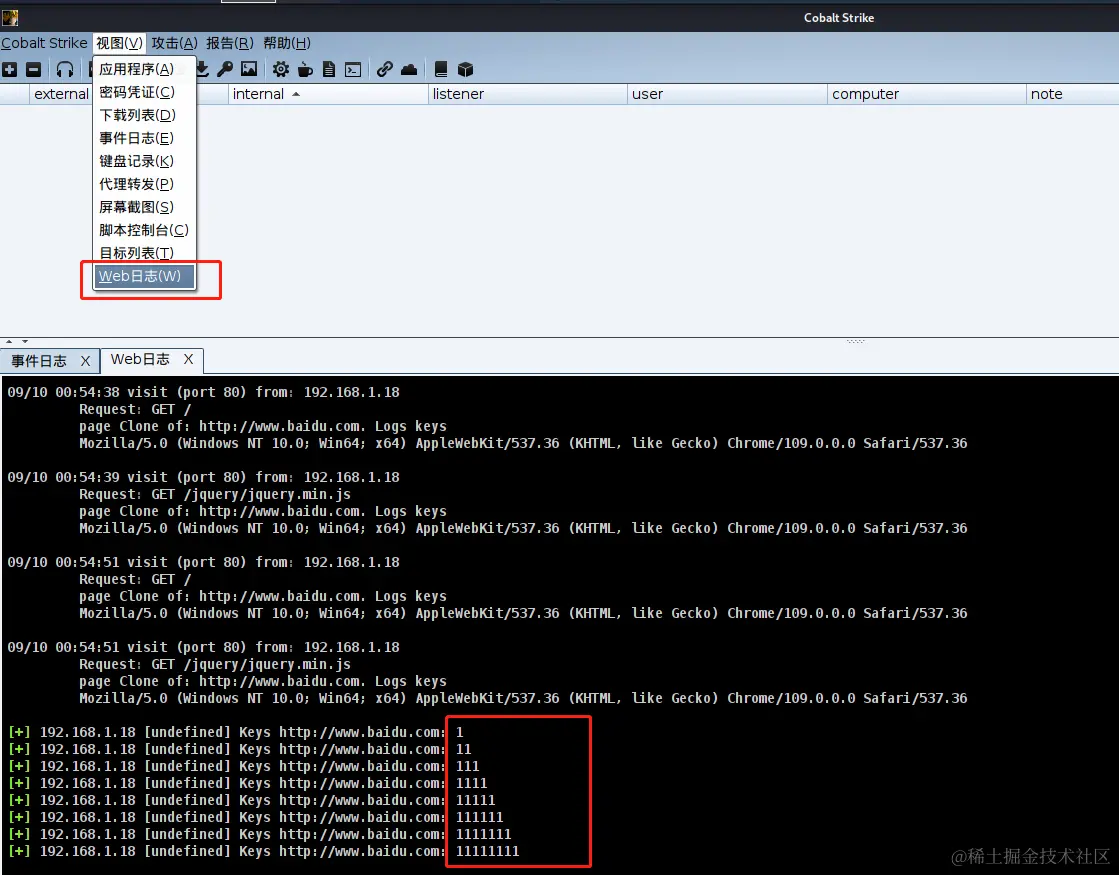Viewport: 1119px width, 875px height.
Task: Click the chain link host file icon
Action: pyautogui.click(x=385, y=69)
